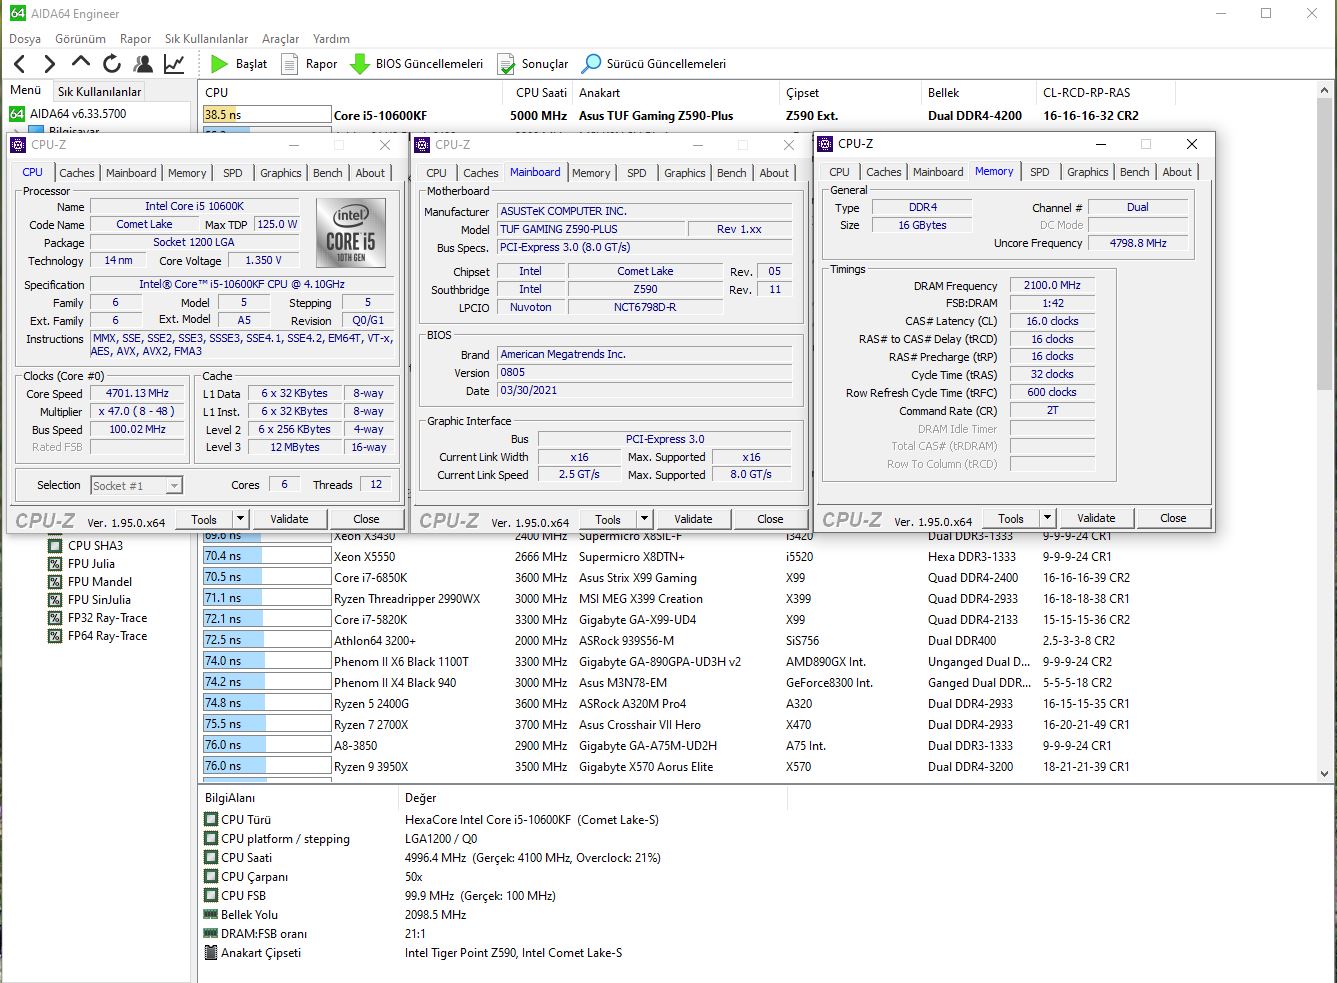This screenshot has height=983, width=1337.
Task: Open the Yardım menu
Action: [331, 39]
